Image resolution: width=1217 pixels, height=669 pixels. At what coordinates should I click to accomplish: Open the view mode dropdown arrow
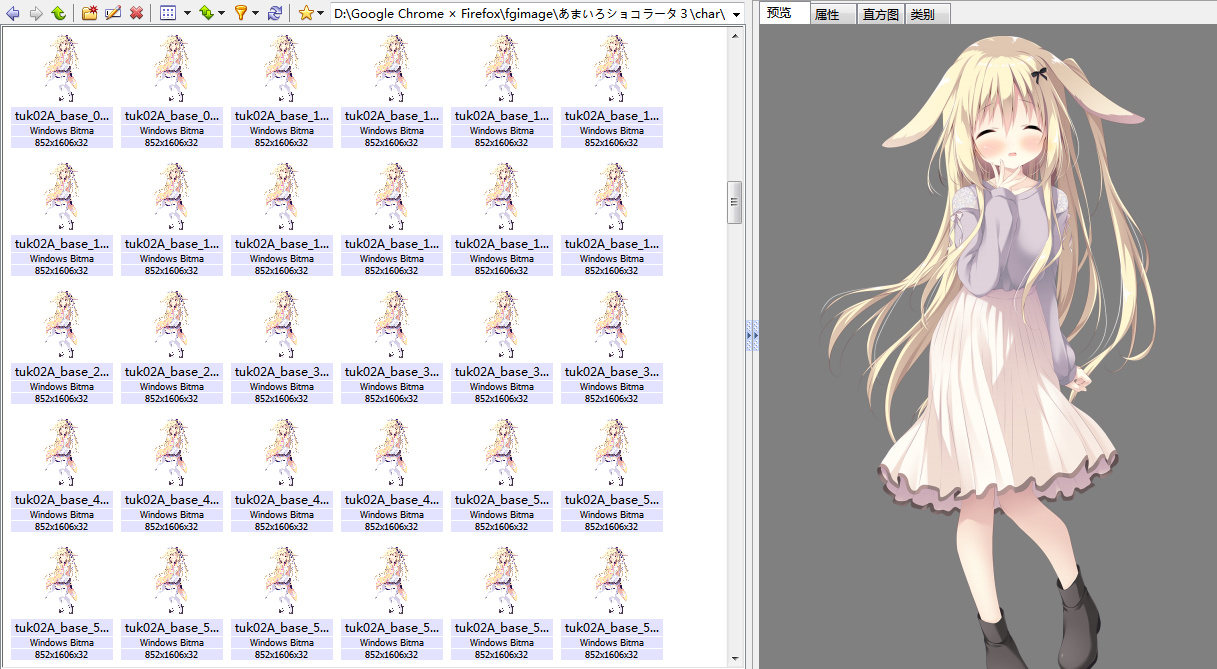(x=186, y=13)
